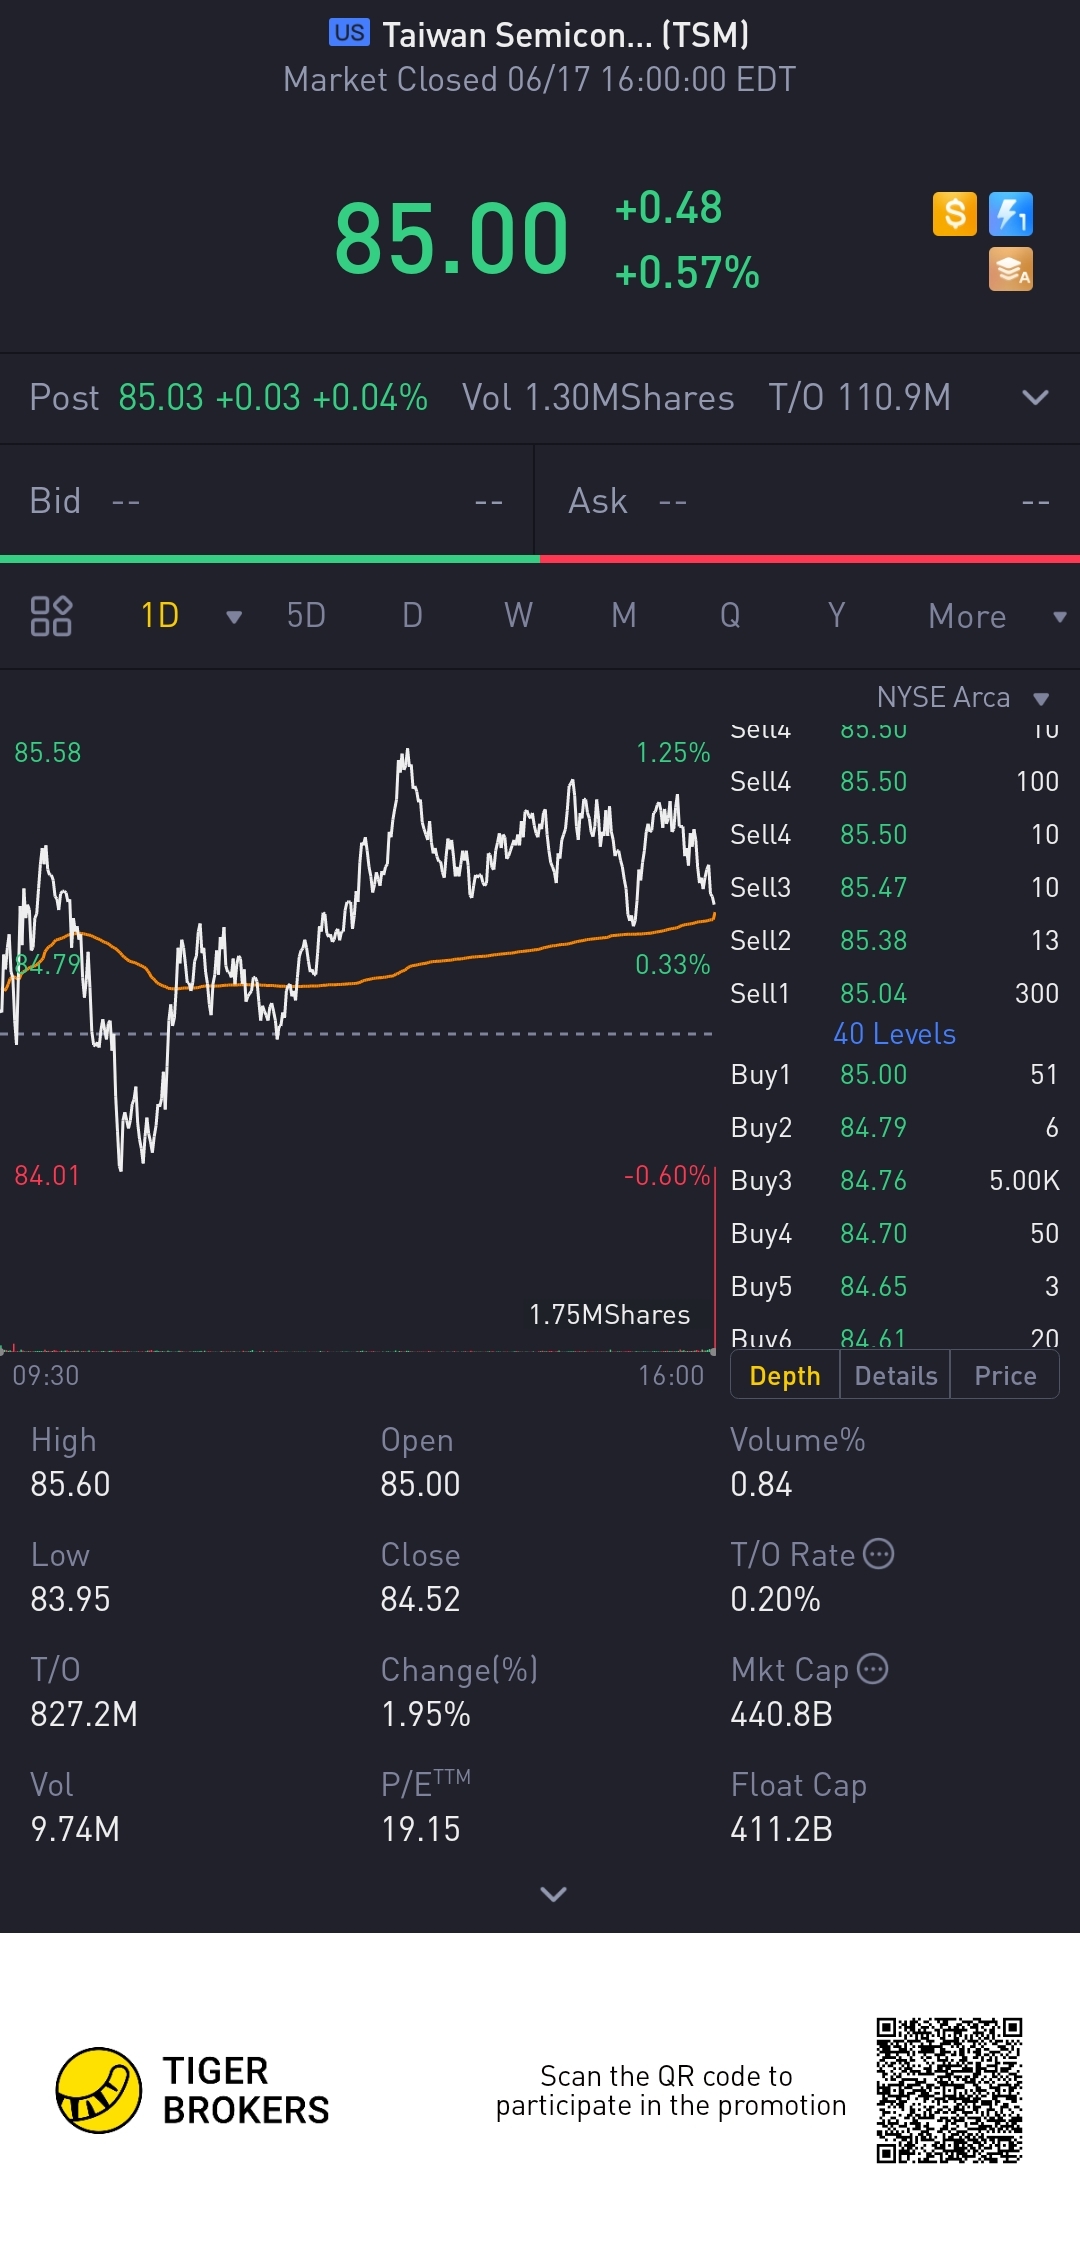The width and height of the screenshot is (1080, 2249).
Task: Select the Sell2 85.38 order row
Action: [x=894, y=940]
